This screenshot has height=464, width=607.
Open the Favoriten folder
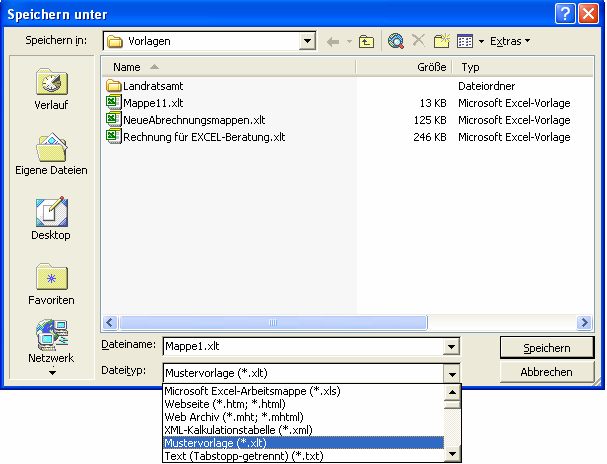[x=51, y=284]
